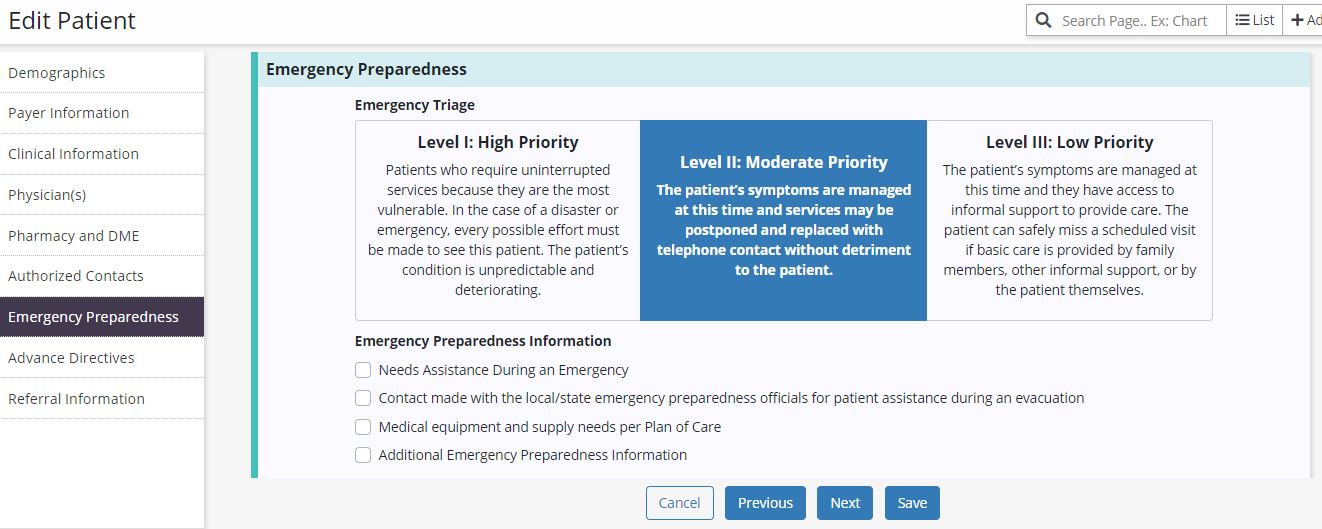
Task: Click the Add plus button
Action: point(1304,20)
